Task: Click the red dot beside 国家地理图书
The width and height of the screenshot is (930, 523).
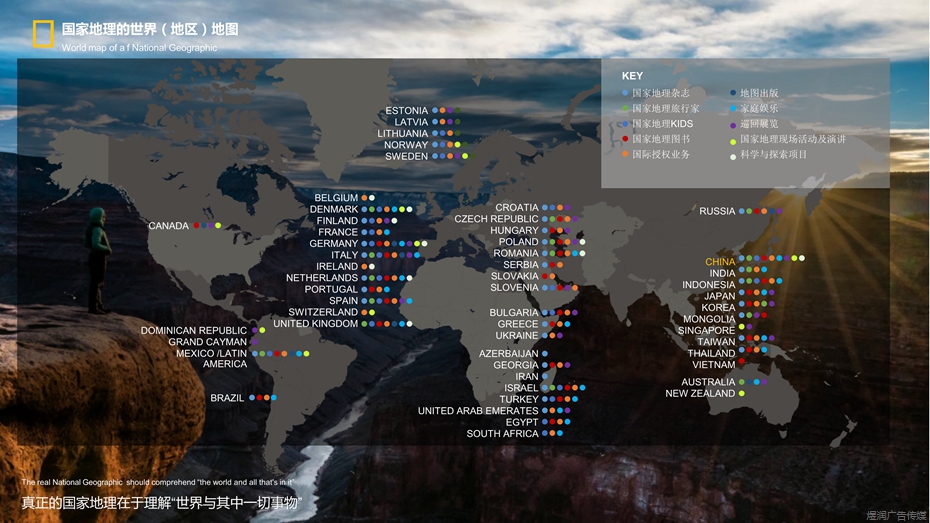Action: pos(625,139)
